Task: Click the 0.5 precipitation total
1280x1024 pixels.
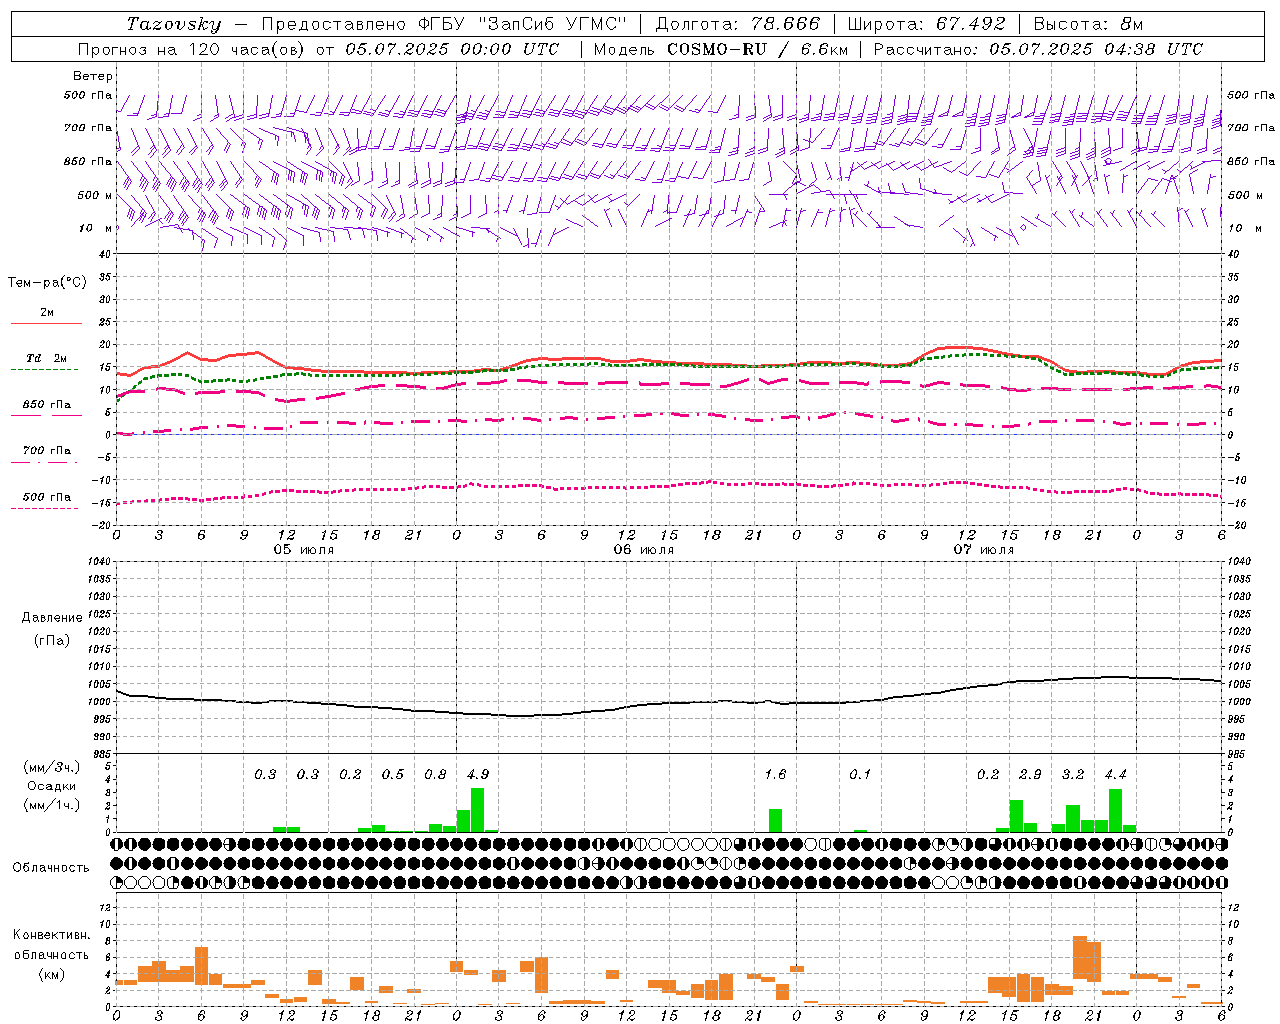Action: click(x=393, y=774)
